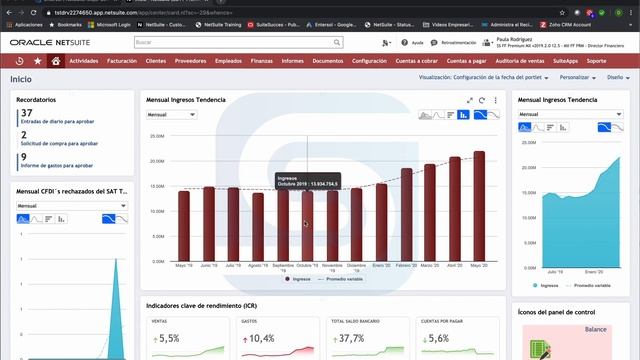Click the search magnifier icon
Viewport: 640px width, 360px height.
(337, 42)
